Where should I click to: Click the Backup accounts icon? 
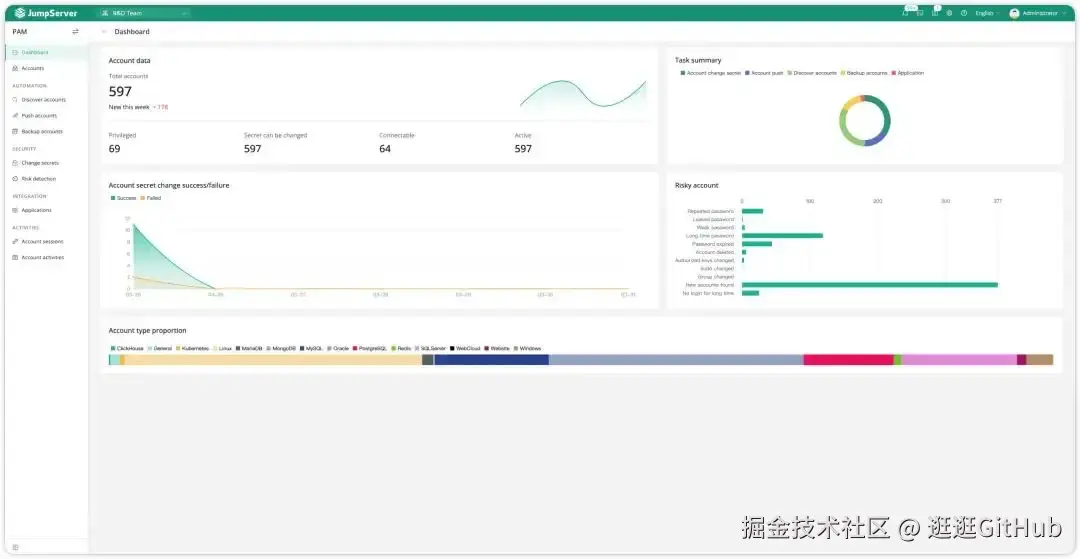[x=15, y=131]
